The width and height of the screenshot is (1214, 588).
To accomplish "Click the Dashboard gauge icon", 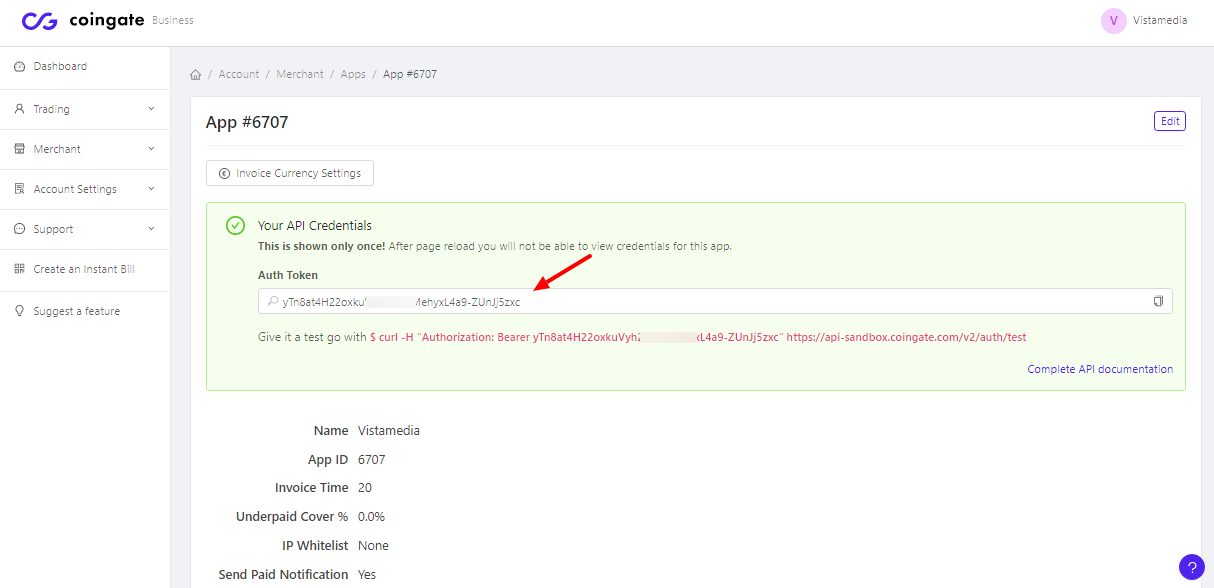I will click(x=19, y=66).
